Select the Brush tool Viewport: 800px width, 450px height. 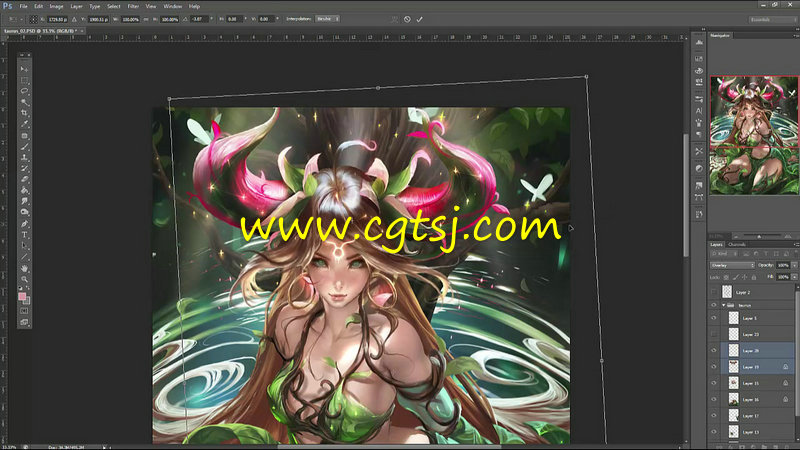[24, 147]
